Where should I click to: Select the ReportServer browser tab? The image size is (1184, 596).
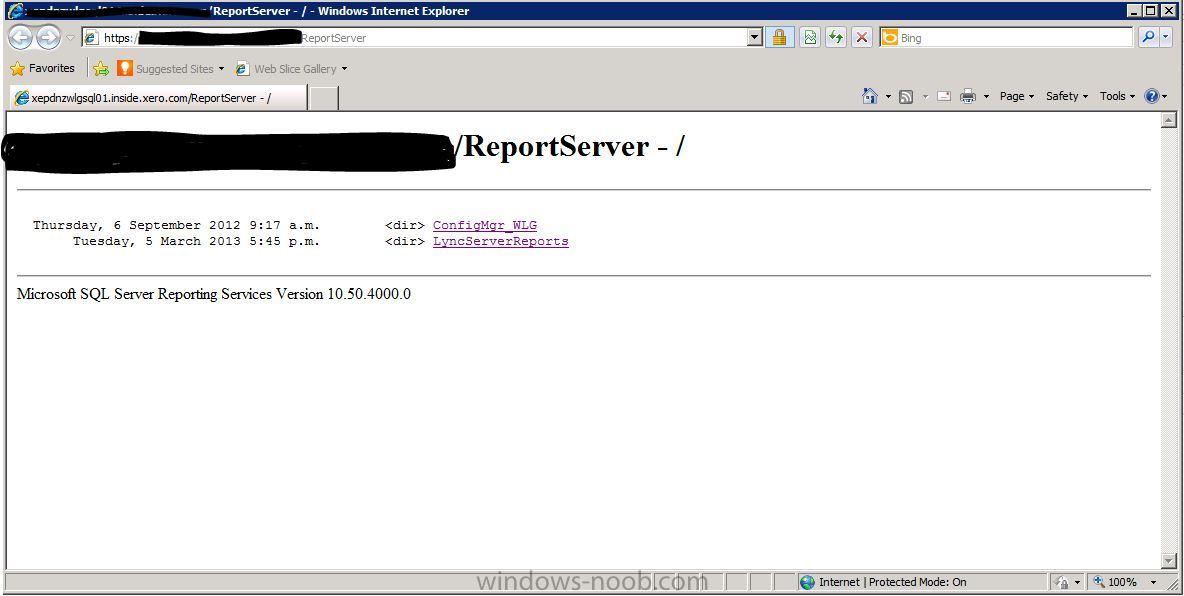(158, 98)
